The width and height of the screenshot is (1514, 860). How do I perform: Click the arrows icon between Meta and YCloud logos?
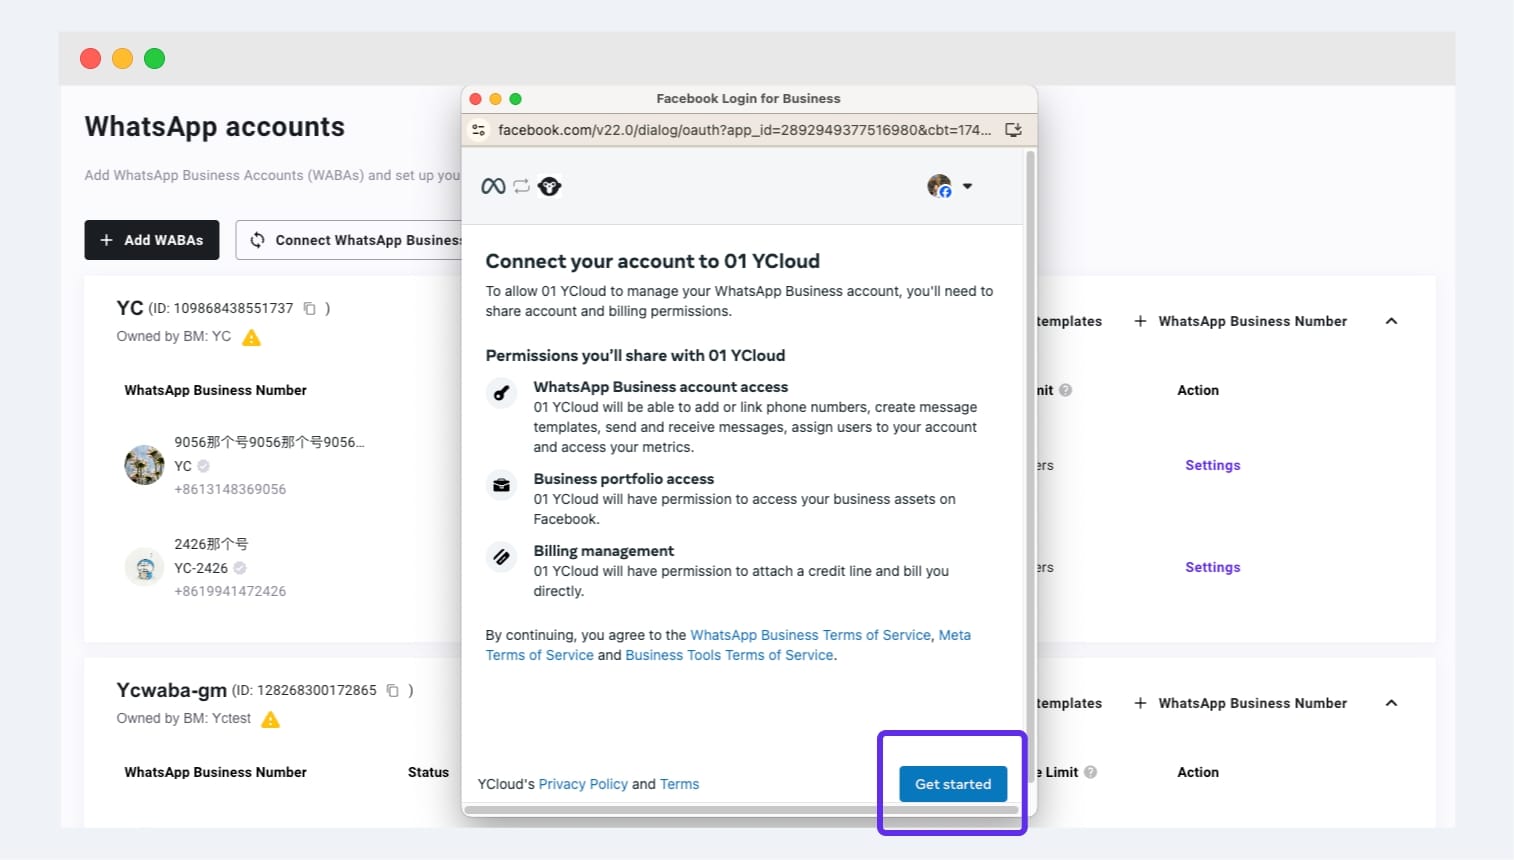(x=521, y=186)
